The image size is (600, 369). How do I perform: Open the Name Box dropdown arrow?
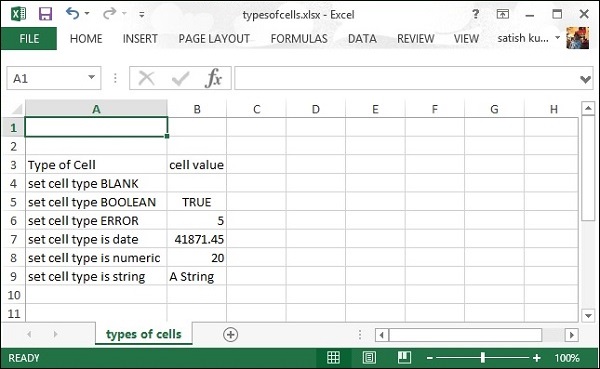91,78
